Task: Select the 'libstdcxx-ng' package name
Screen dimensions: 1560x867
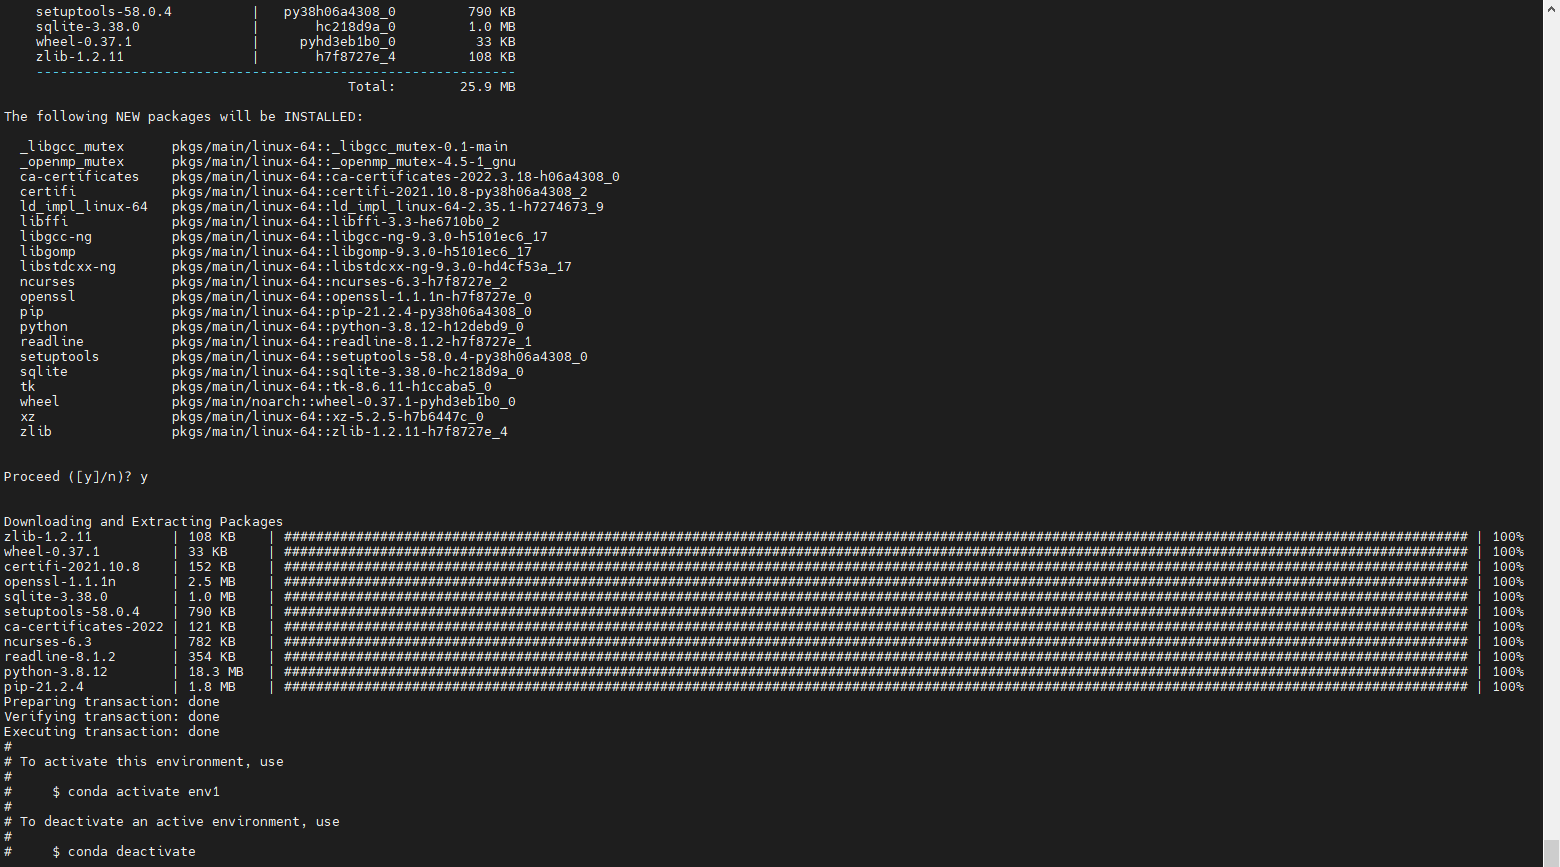Action: pyautogui.click(x=68, y=267)
